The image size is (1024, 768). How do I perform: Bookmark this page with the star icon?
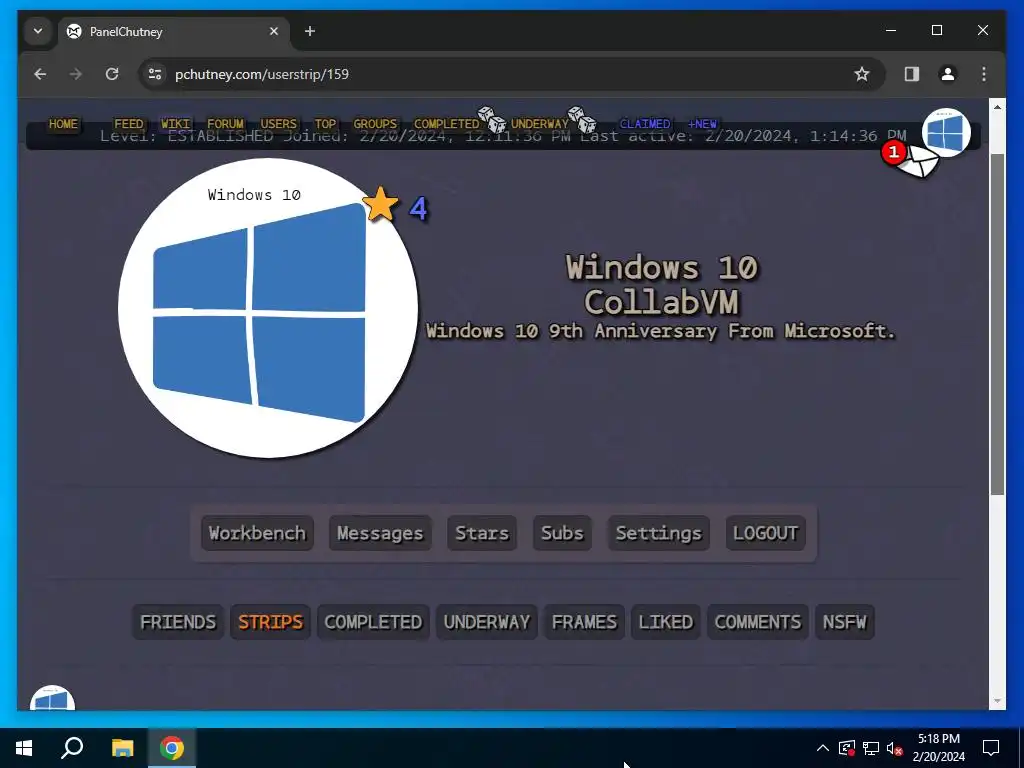pos(862,74)
